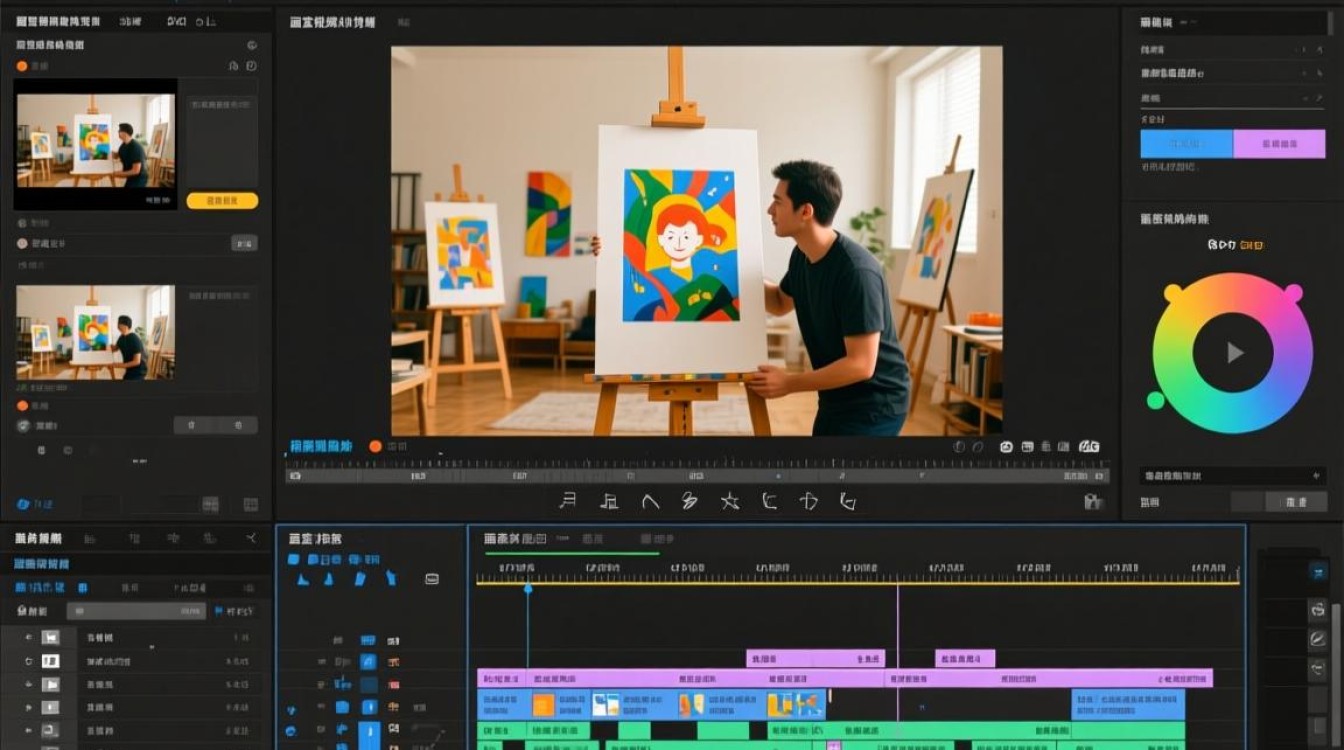Toggle visibility of the first media list row

(28, 637)
